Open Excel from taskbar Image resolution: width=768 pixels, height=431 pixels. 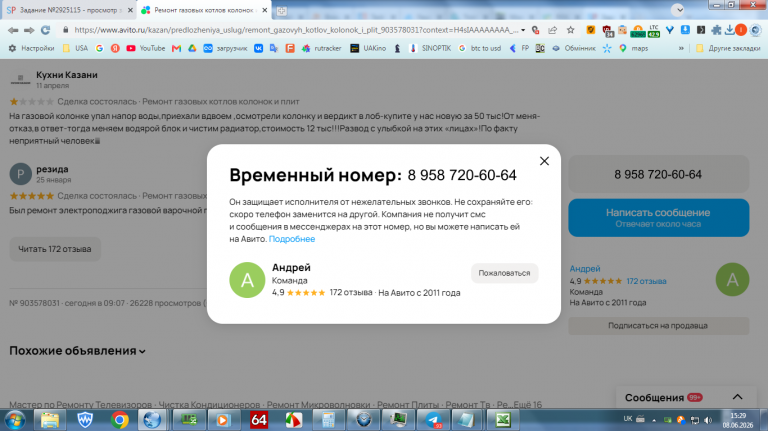pos(503,420)
